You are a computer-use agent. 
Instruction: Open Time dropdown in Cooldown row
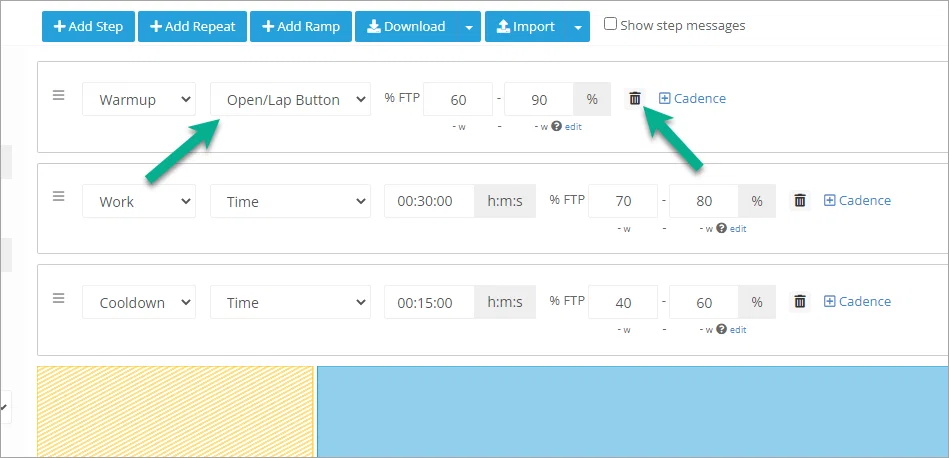pos(291,302)
